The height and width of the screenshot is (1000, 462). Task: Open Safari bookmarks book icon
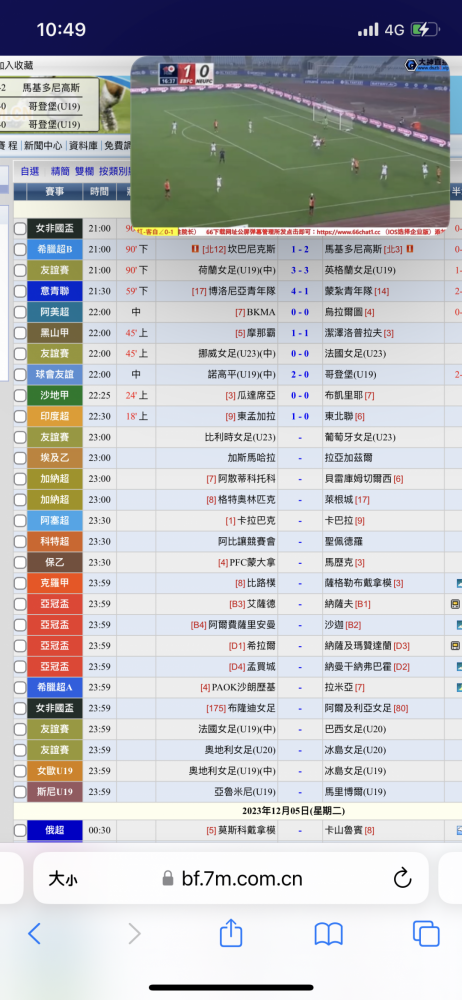(329, 934)
